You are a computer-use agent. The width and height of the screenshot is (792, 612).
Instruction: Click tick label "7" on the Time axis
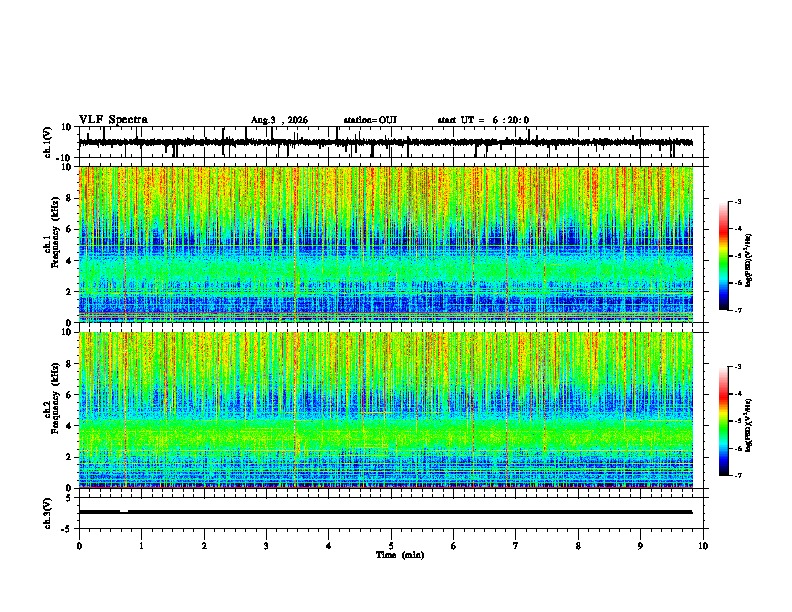516,546
